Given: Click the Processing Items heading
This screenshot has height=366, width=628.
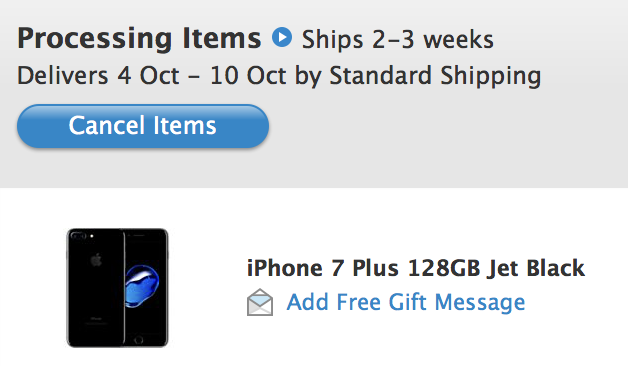Looking at the screenshot, I should (x=139, y=39).
